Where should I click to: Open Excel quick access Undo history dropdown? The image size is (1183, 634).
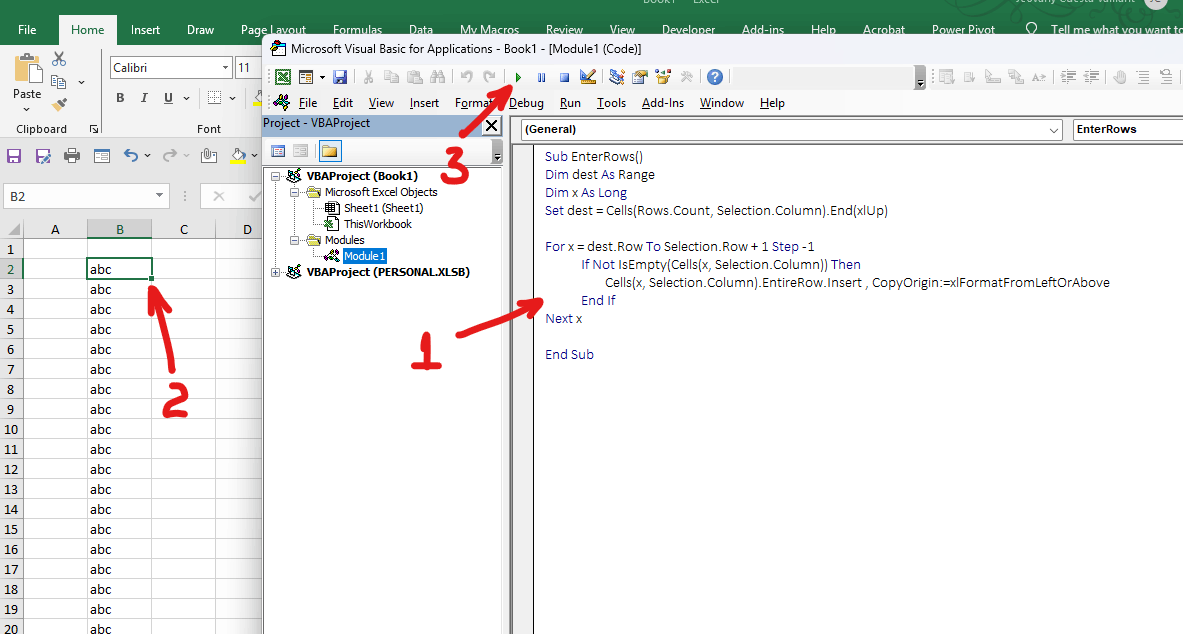(x=147, y=155)
